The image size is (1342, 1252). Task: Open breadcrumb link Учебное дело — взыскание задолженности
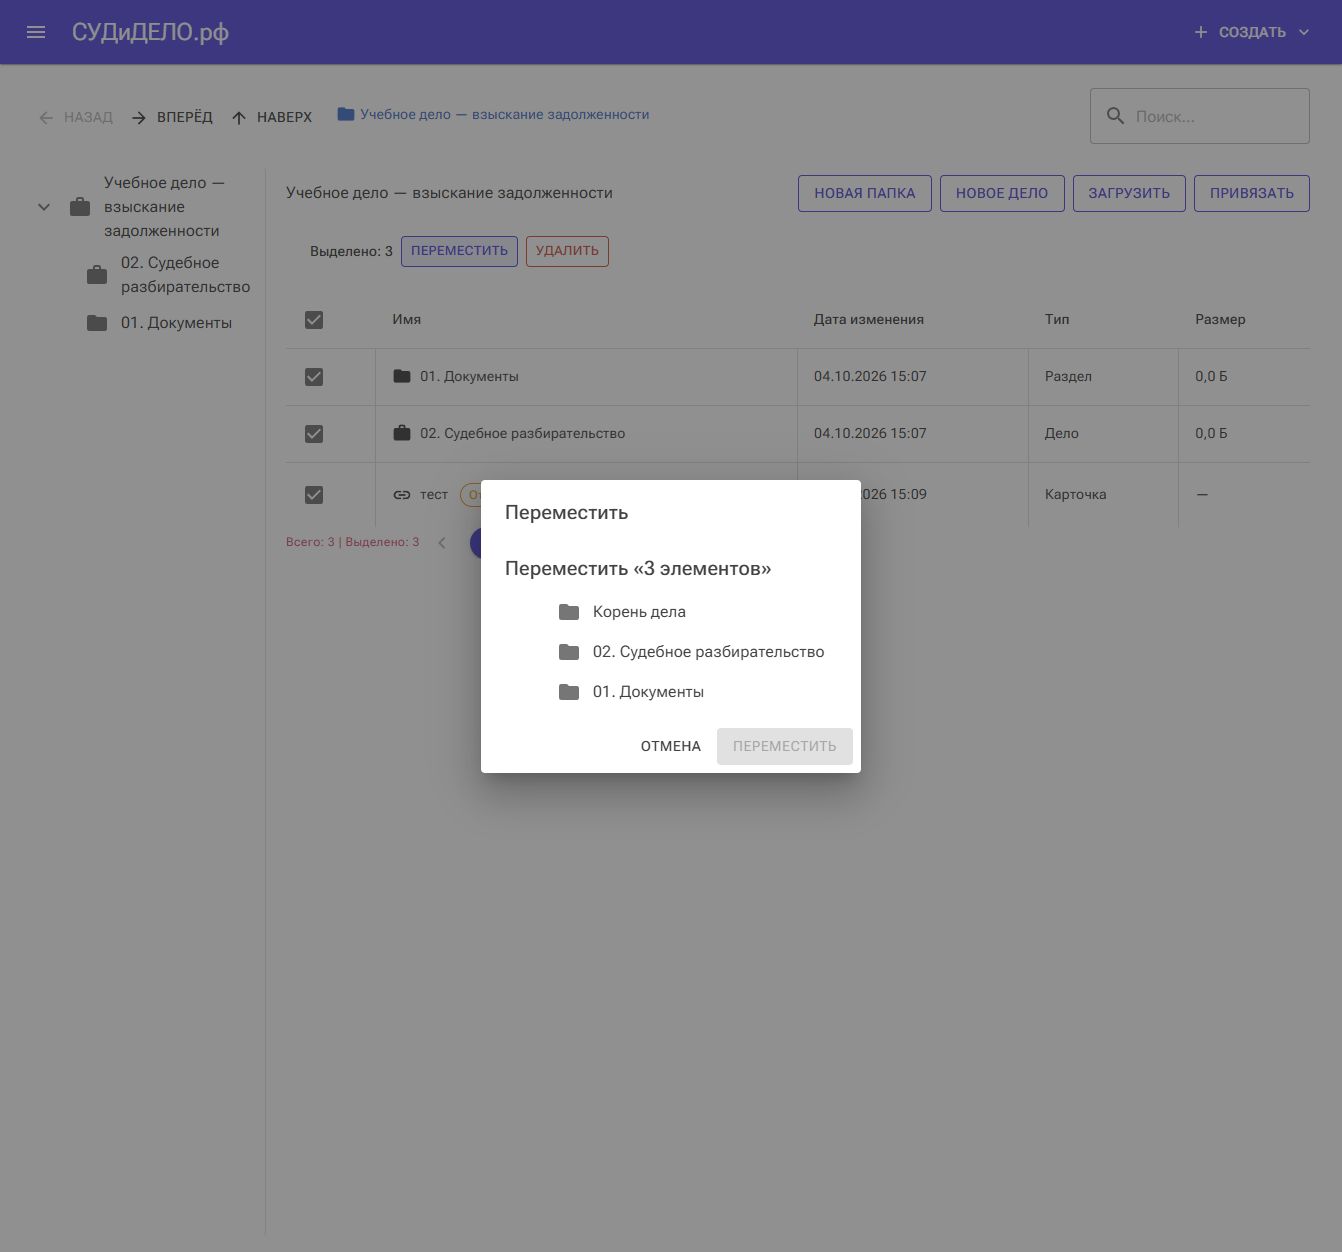(x=505, y=114)
